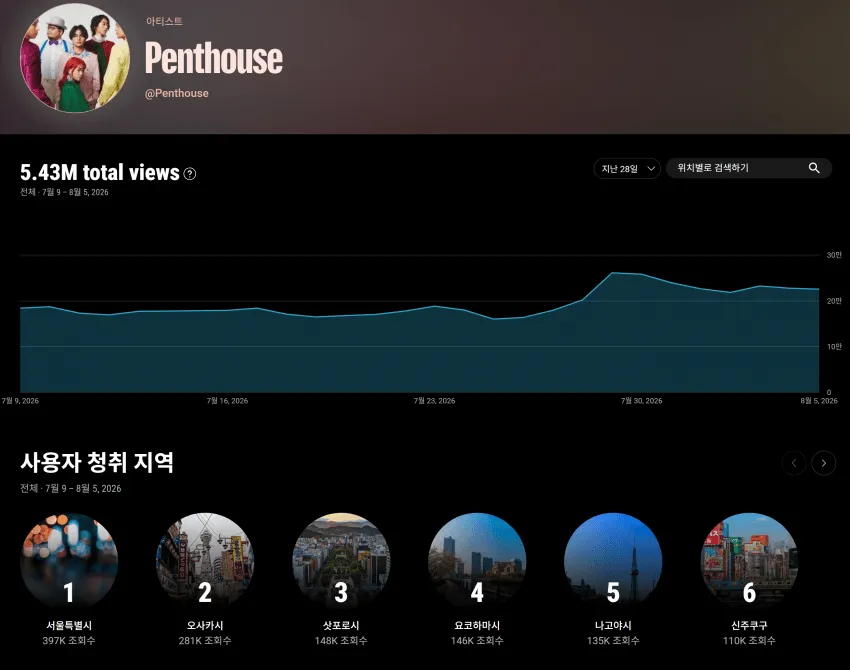The image size is (850, 670).
Task: Open the @Penthouse channel handle link
Action: point(177,93)
